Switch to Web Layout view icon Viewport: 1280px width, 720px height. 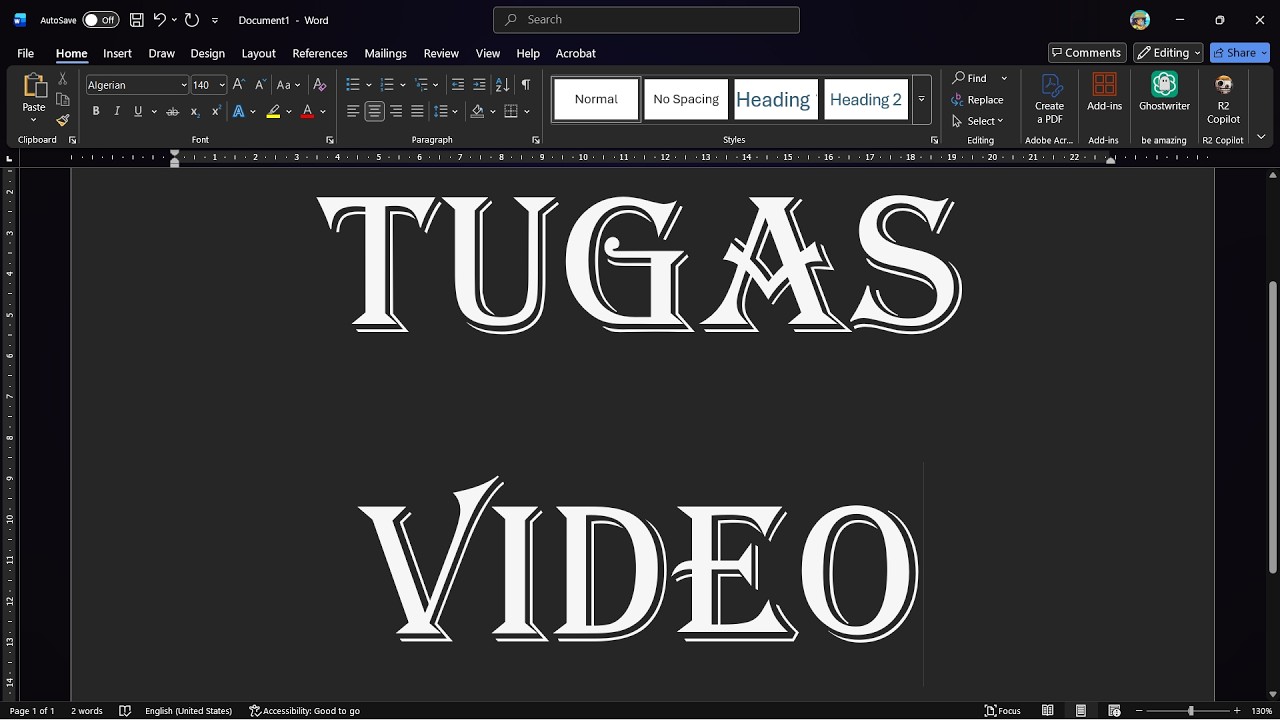tap(1114, 711)
